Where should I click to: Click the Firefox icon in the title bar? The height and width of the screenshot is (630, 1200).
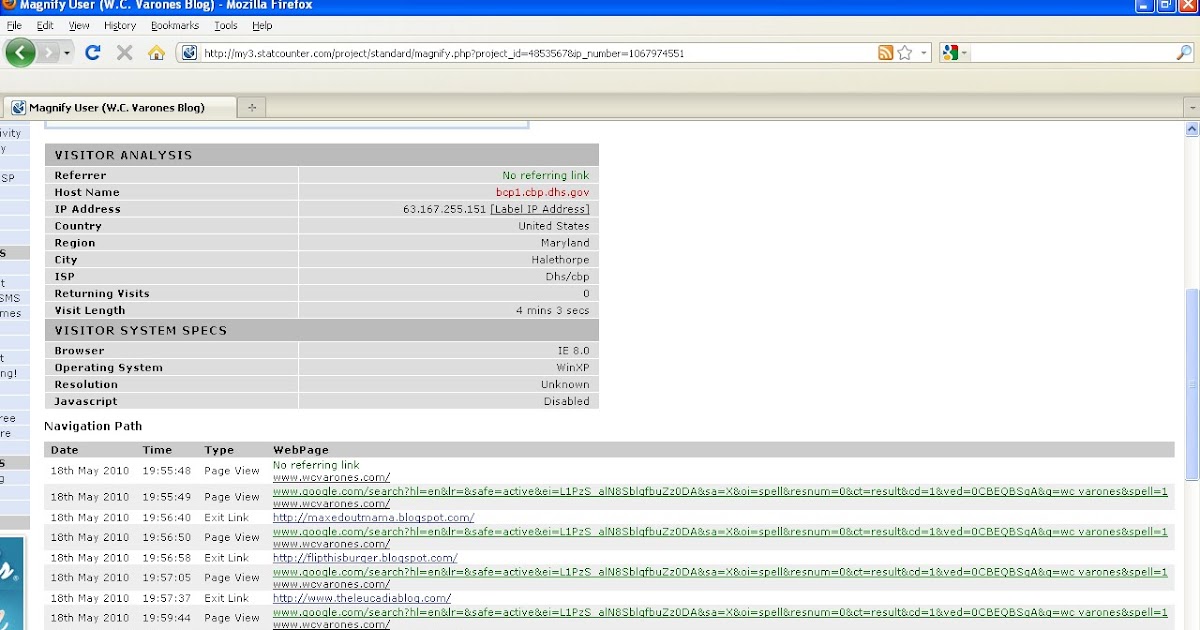tap(9, 5)
